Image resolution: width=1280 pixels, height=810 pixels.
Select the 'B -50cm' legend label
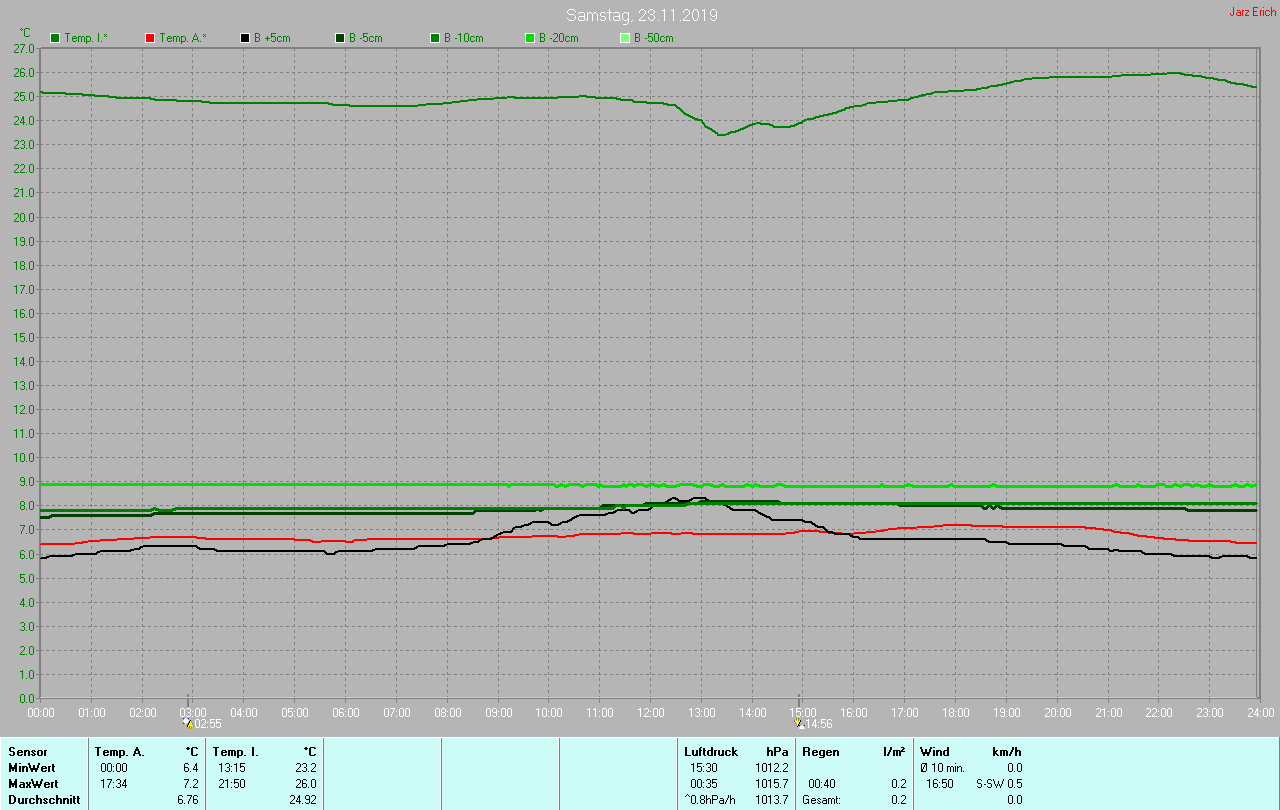click(x=653, y=38)
